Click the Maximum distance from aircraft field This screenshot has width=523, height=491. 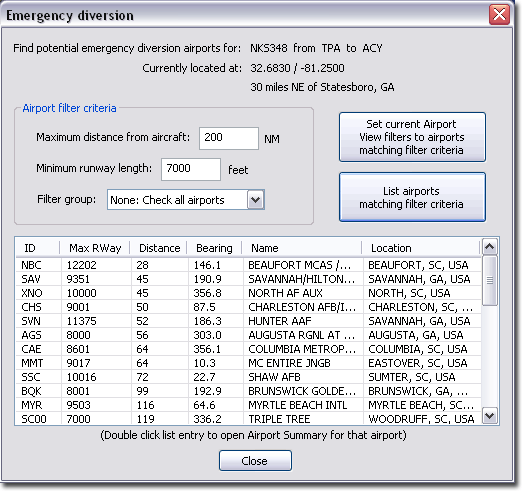pos(229,138)
